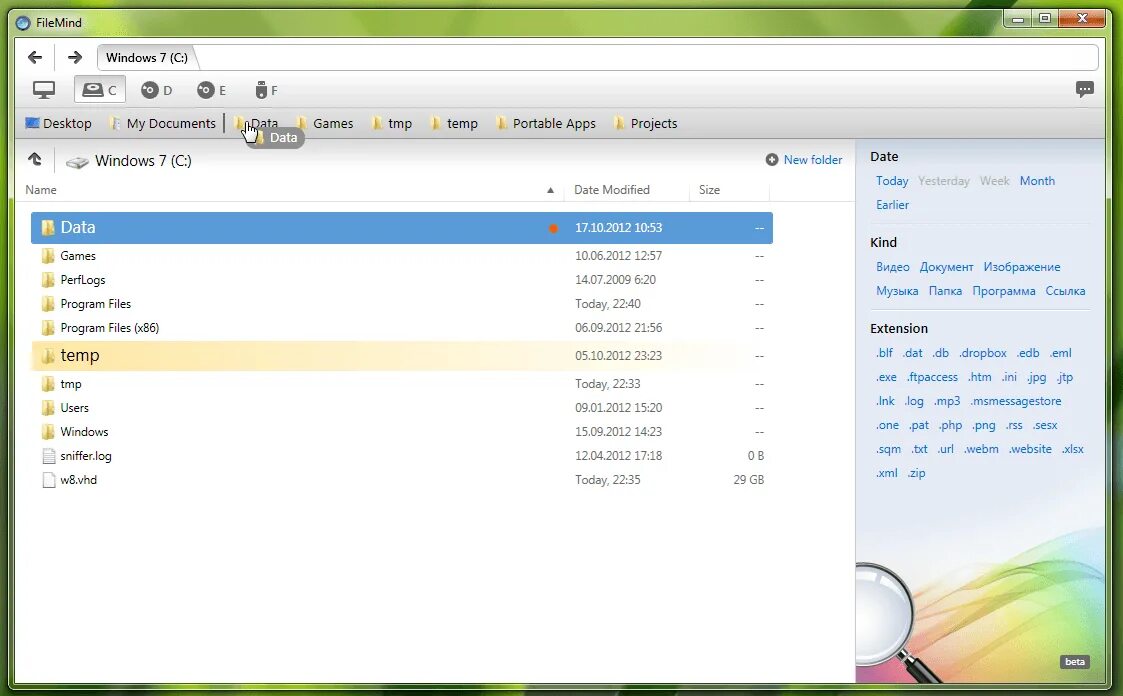Go up one folder level
This screenshot has height=696, width=1123.
34,160
